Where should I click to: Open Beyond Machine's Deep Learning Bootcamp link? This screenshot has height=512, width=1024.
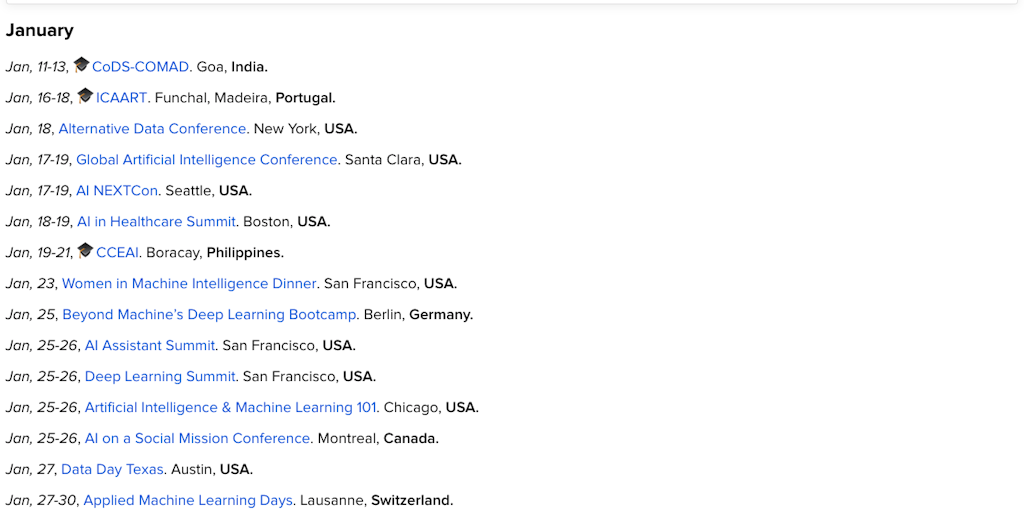tap(209, 315)
